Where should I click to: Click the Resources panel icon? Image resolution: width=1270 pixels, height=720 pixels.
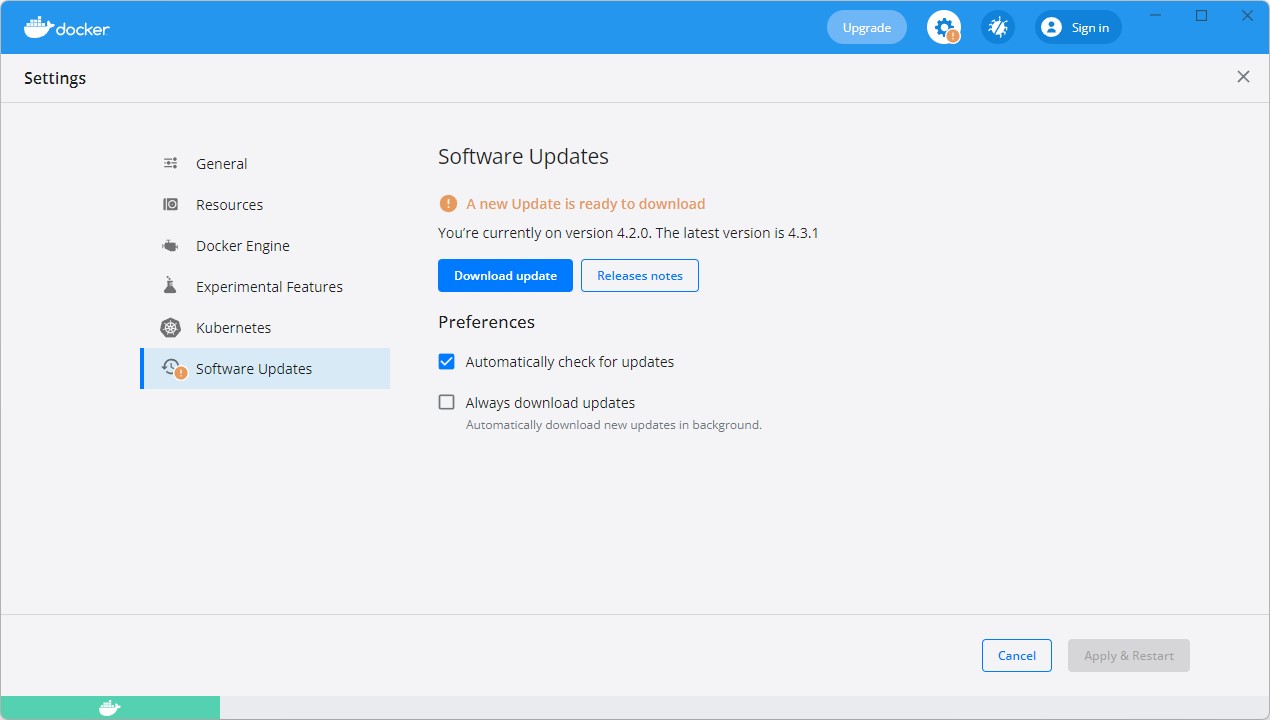click(170, 204)
